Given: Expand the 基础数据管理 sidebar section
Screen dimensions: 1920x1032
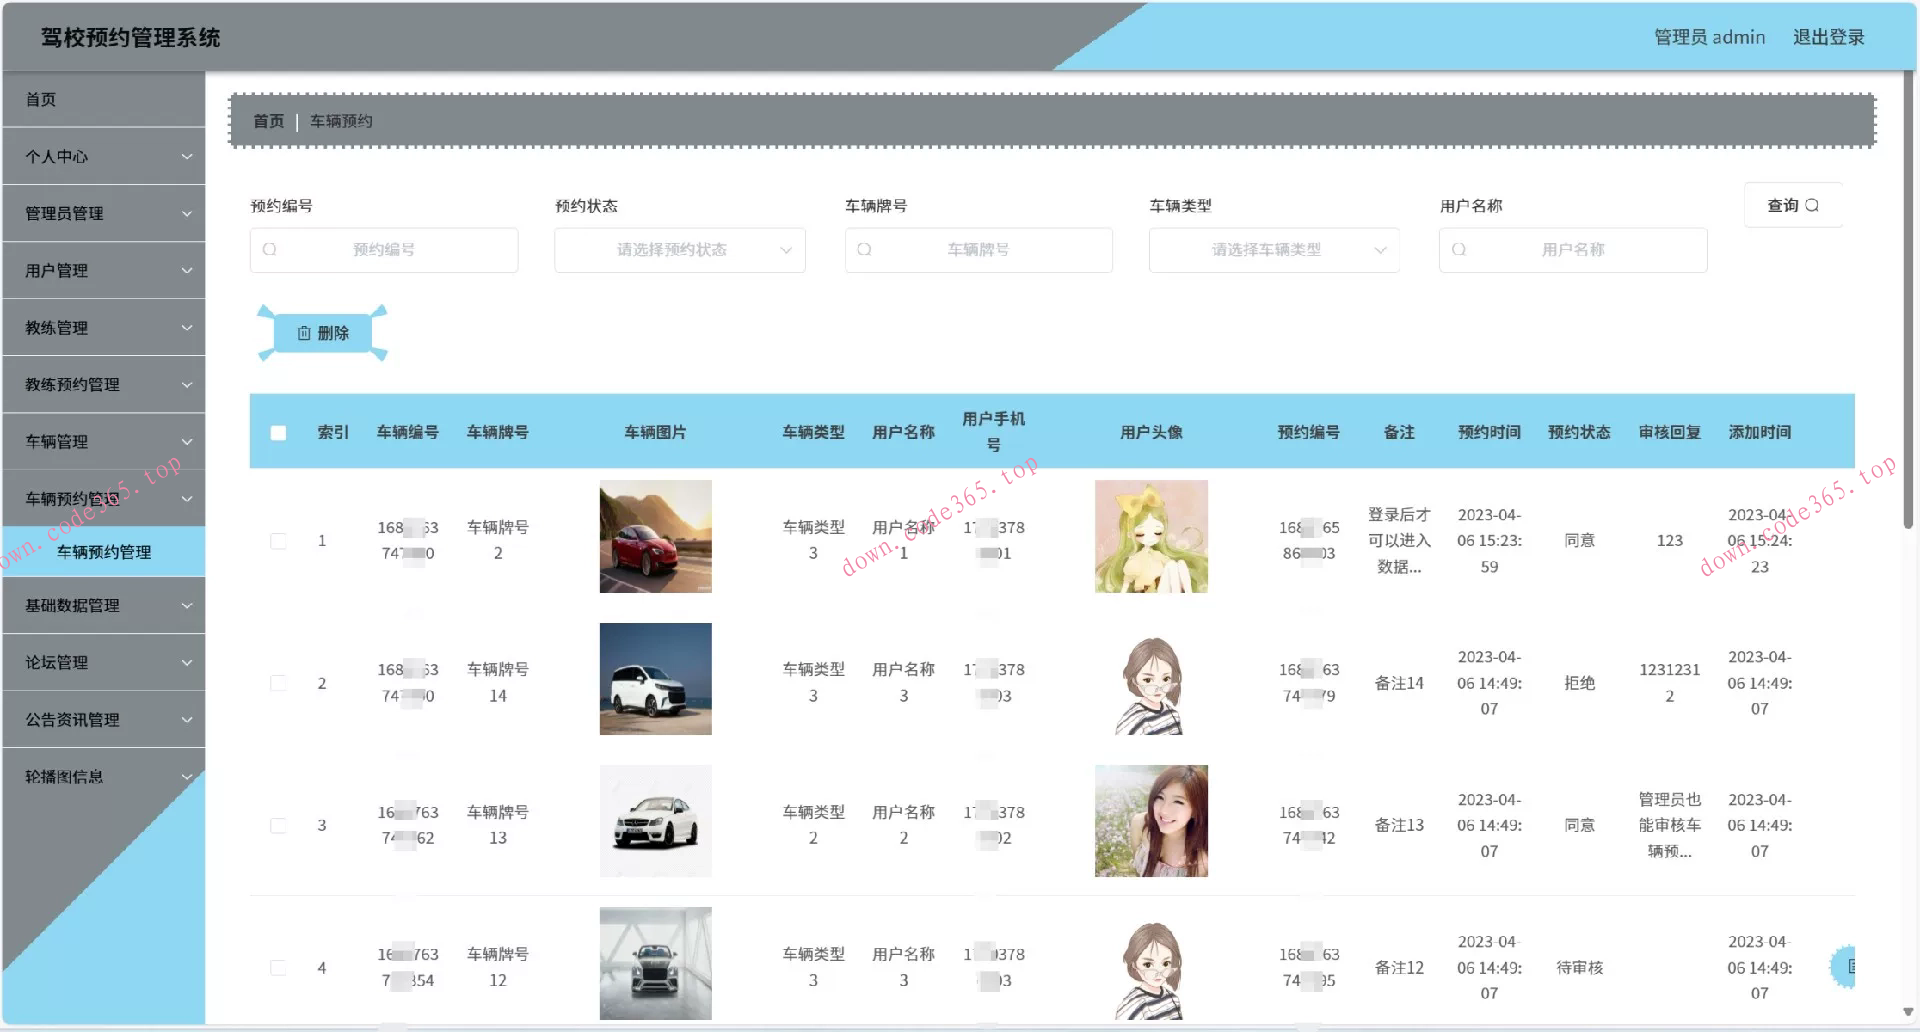Looking at the screenshot, I should pyautogui.click(x=103, y=604).
